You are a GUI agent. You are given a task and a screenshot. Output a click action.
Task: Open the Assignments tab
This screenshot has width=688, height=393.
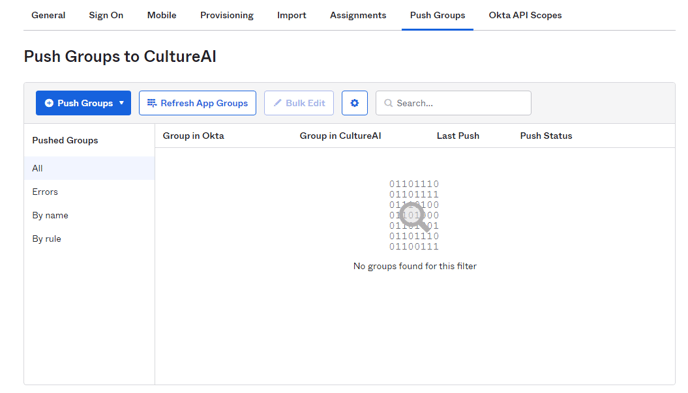point(358,15)
